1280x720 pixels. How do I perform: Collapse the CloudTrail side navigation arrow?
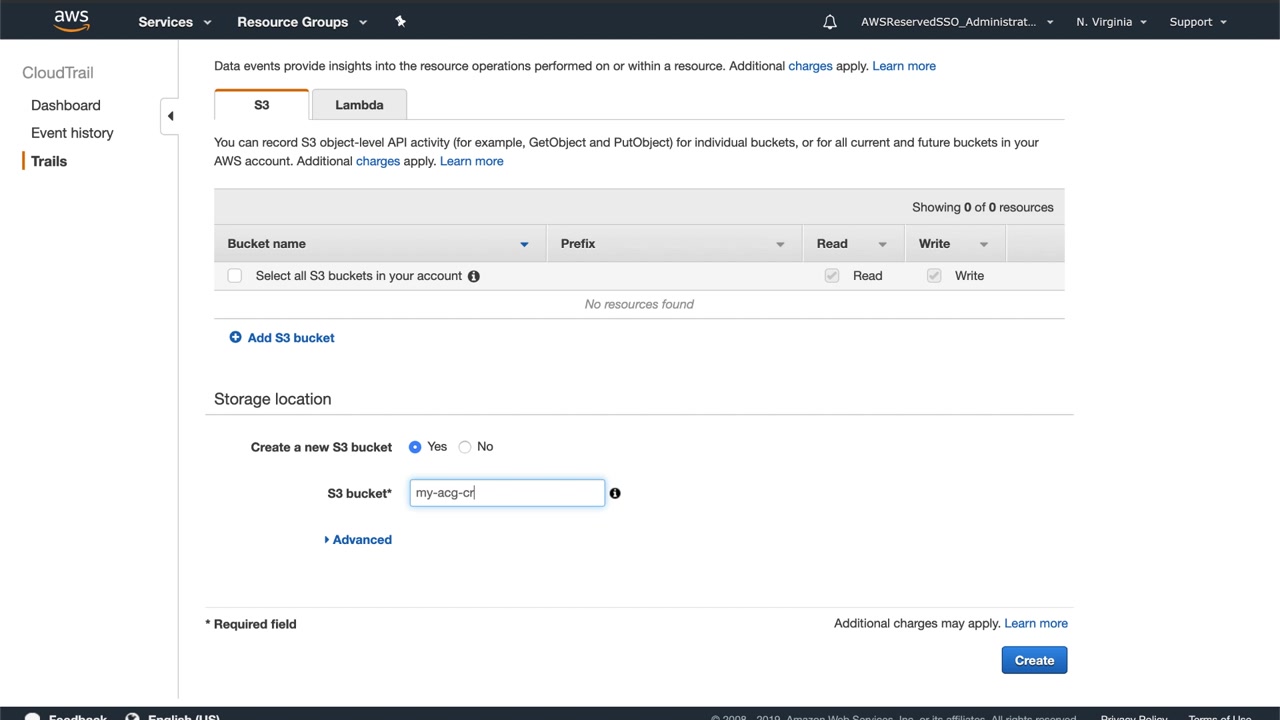tap(170, 116)
